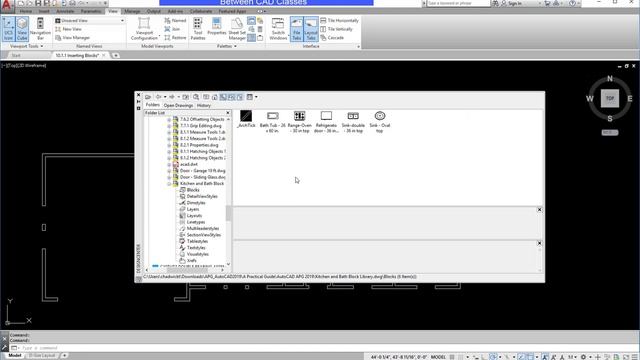Screen dimensions: 640x360
Task: Click the Named viewports icon
Action: tap(175, 20)
